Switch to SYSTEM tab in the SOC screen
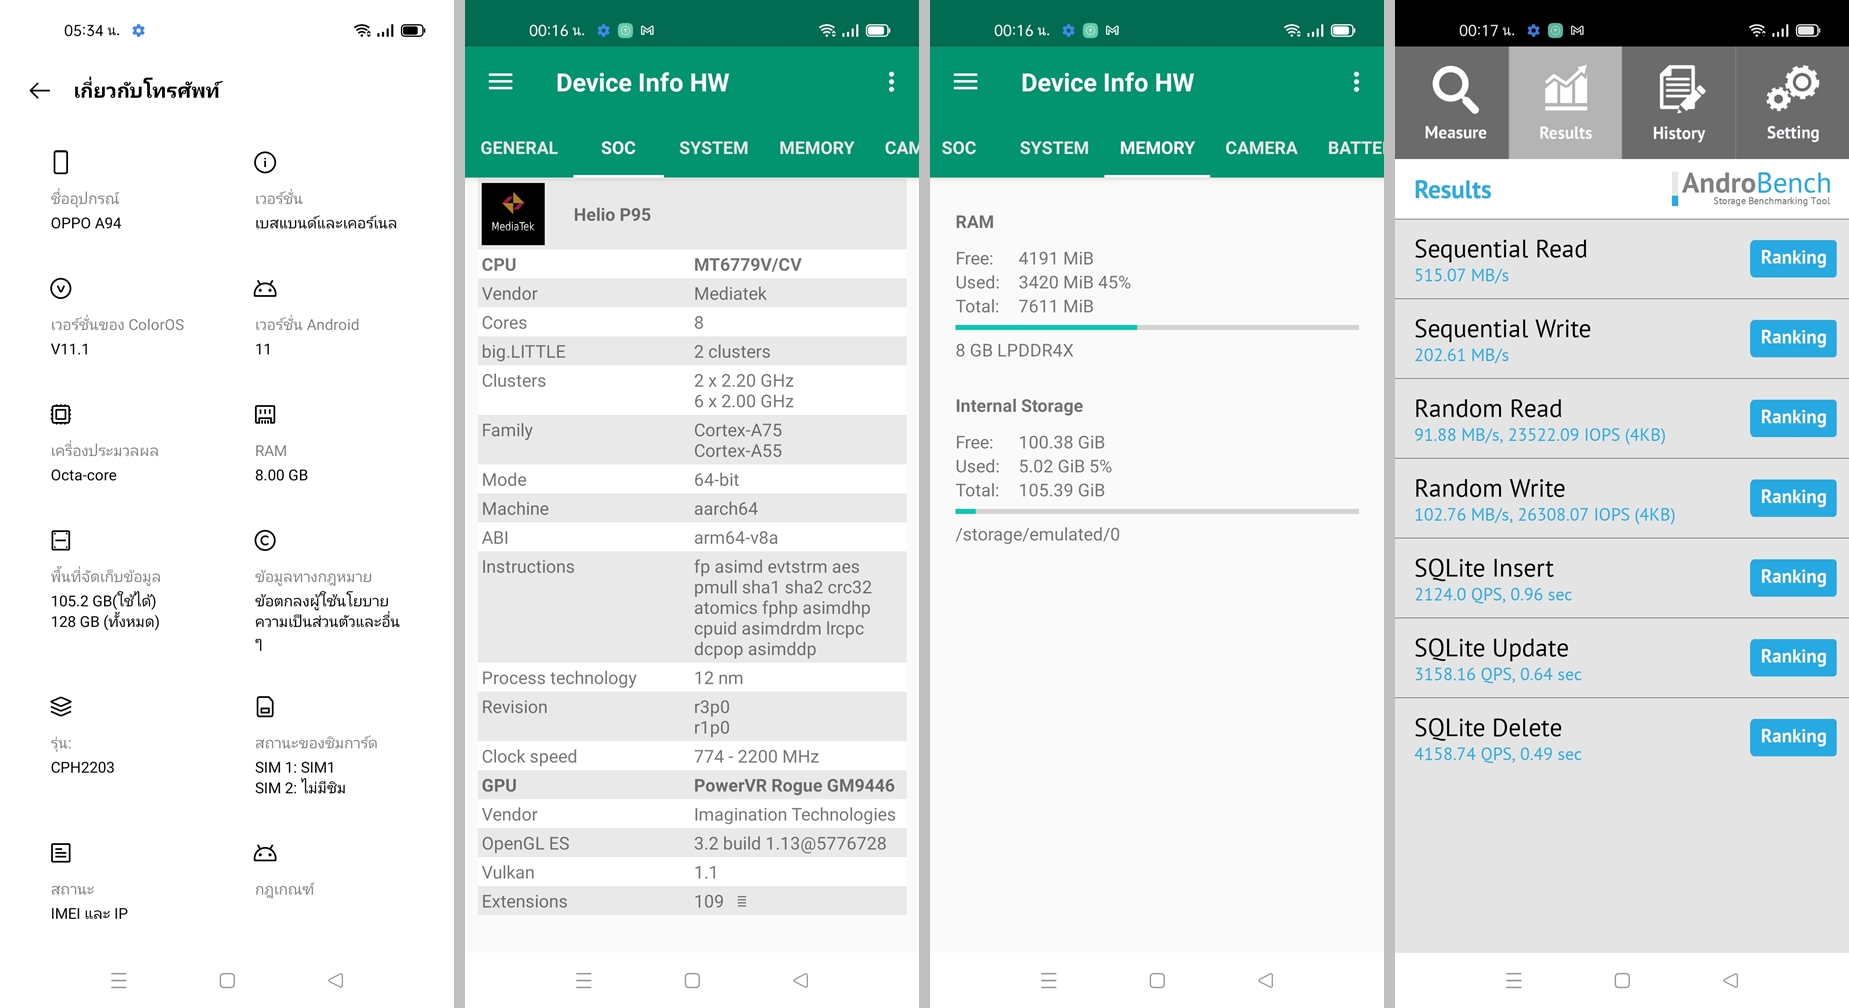The width and height of the screenshot is (1849, 1008). coord(713,148)
